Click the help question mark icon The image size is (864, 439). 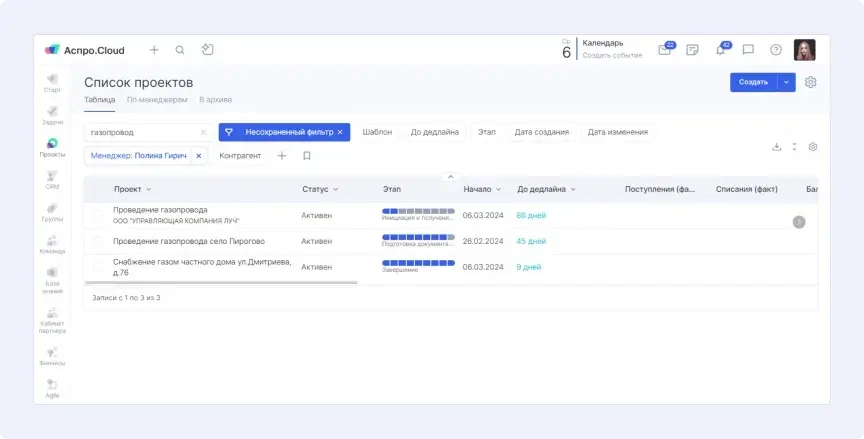click(x=776, y=50)
